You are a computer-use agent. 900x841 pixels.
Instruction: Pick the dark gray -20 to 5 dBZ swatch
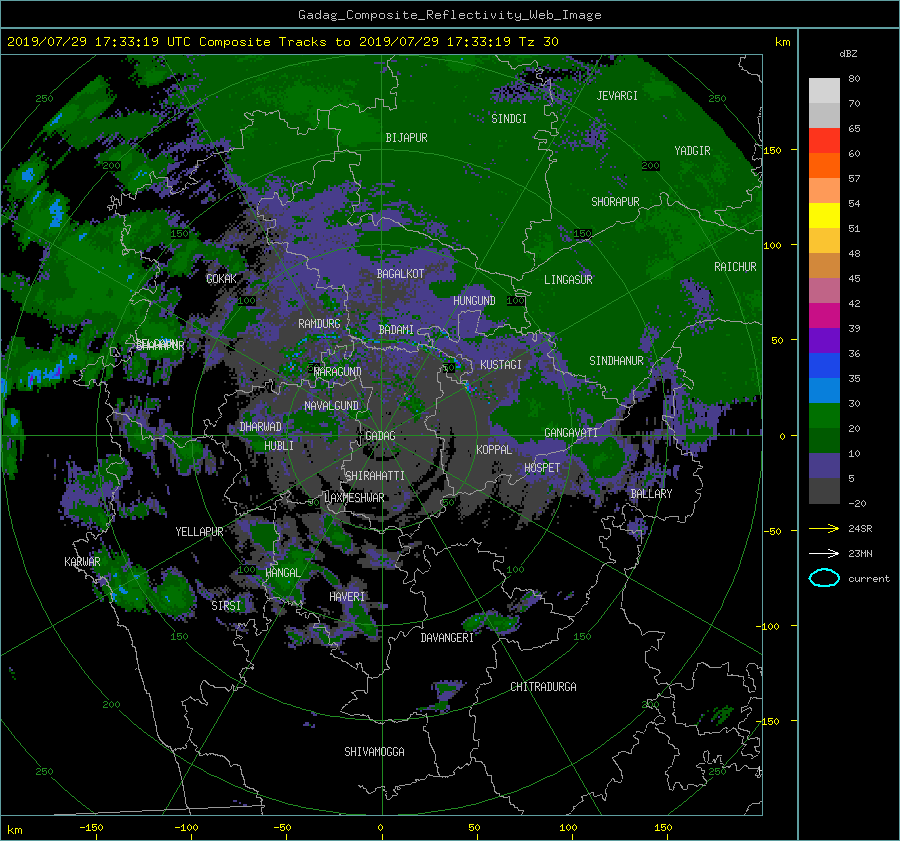[824, 491]
